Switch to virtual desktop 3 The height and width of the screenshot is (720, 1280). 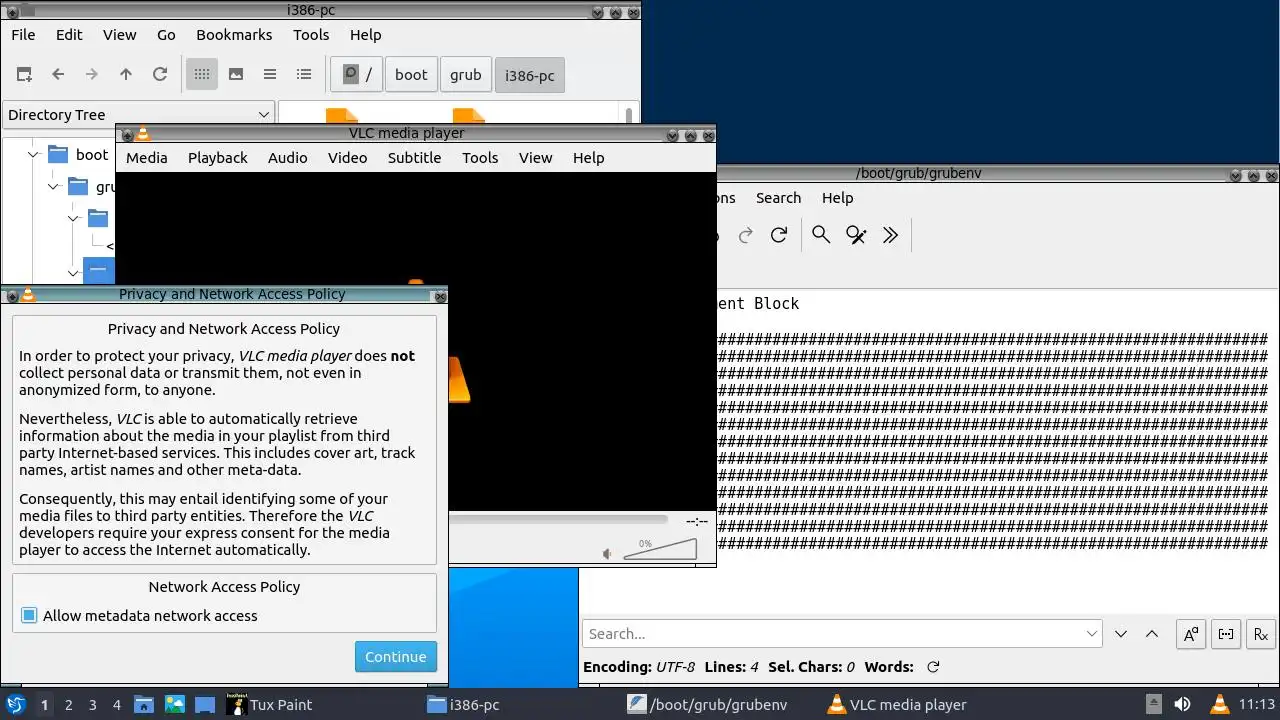tap(92, 705)
